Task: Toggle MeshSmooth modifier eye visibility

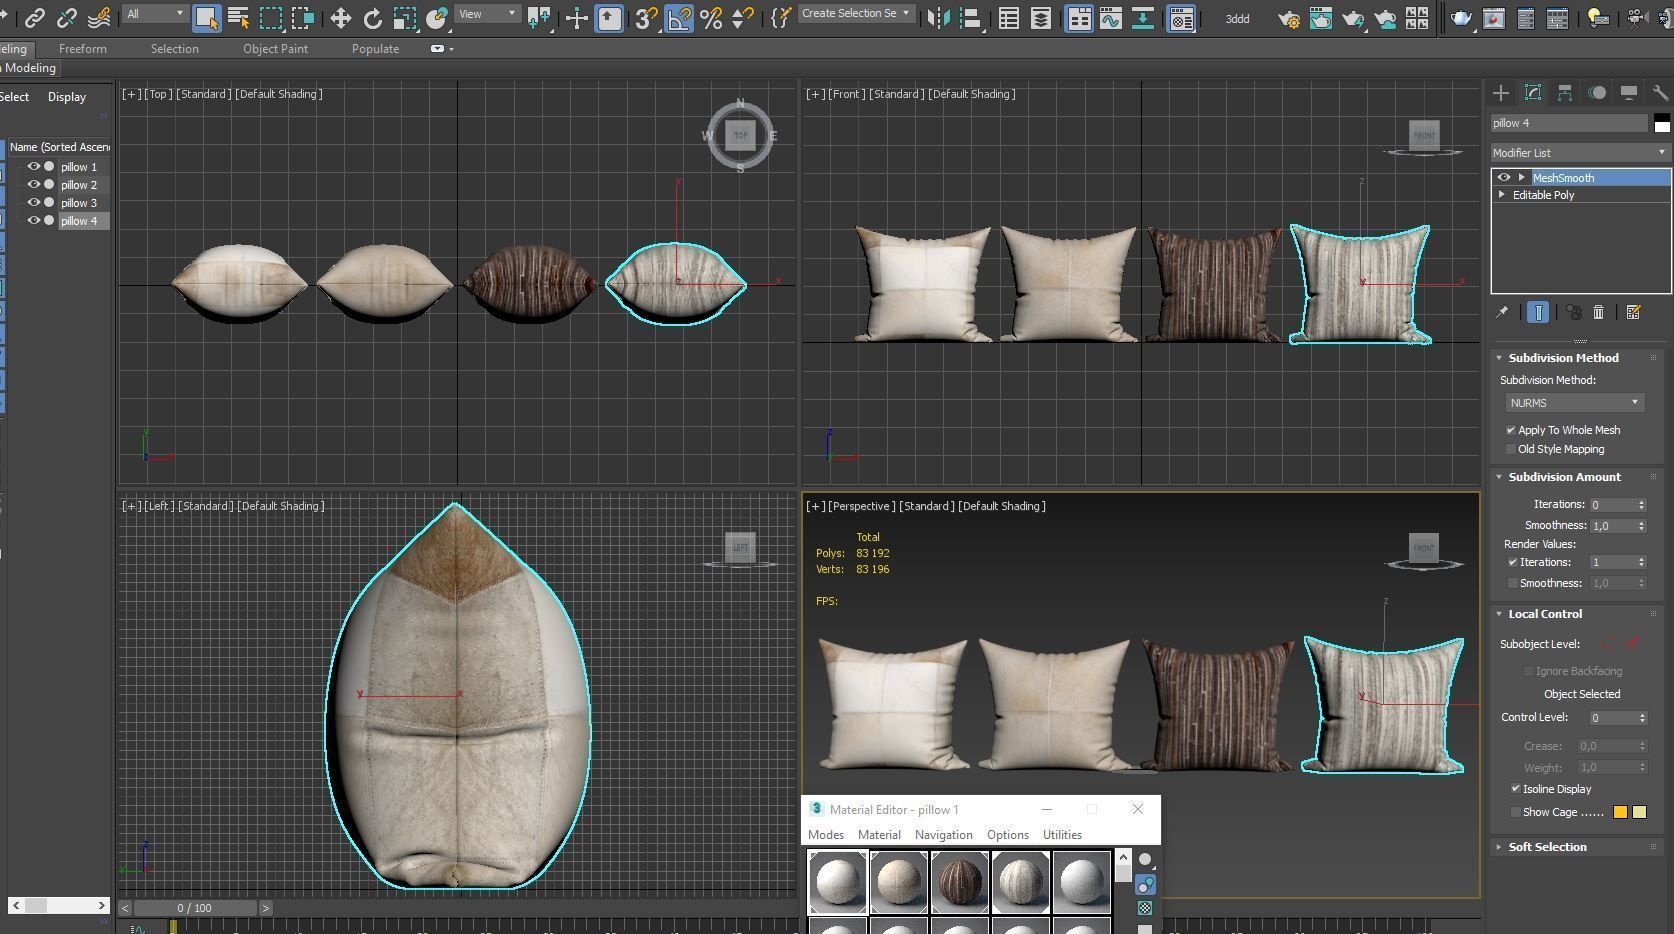Action: 1503,178
